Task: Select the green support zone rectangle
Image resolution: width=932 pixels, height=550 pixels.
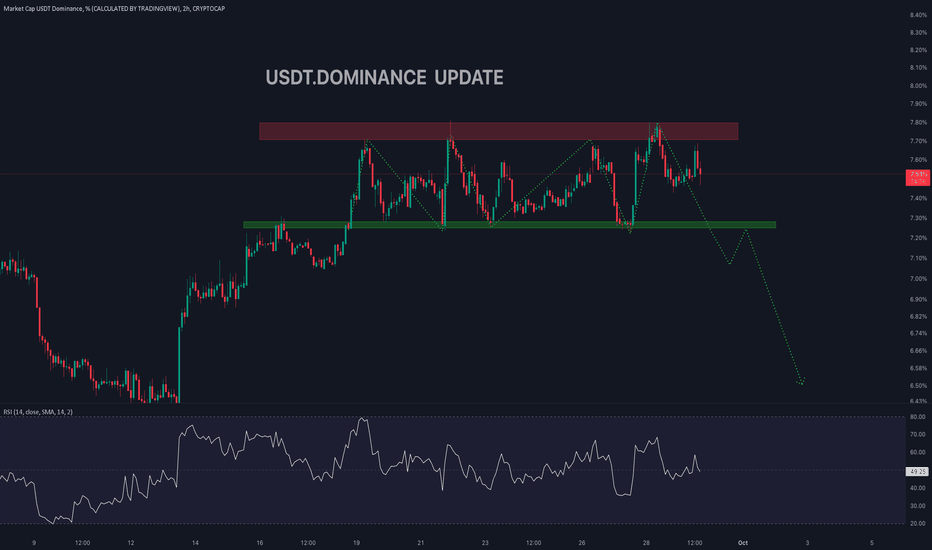Action: click(x=508, y=225)
